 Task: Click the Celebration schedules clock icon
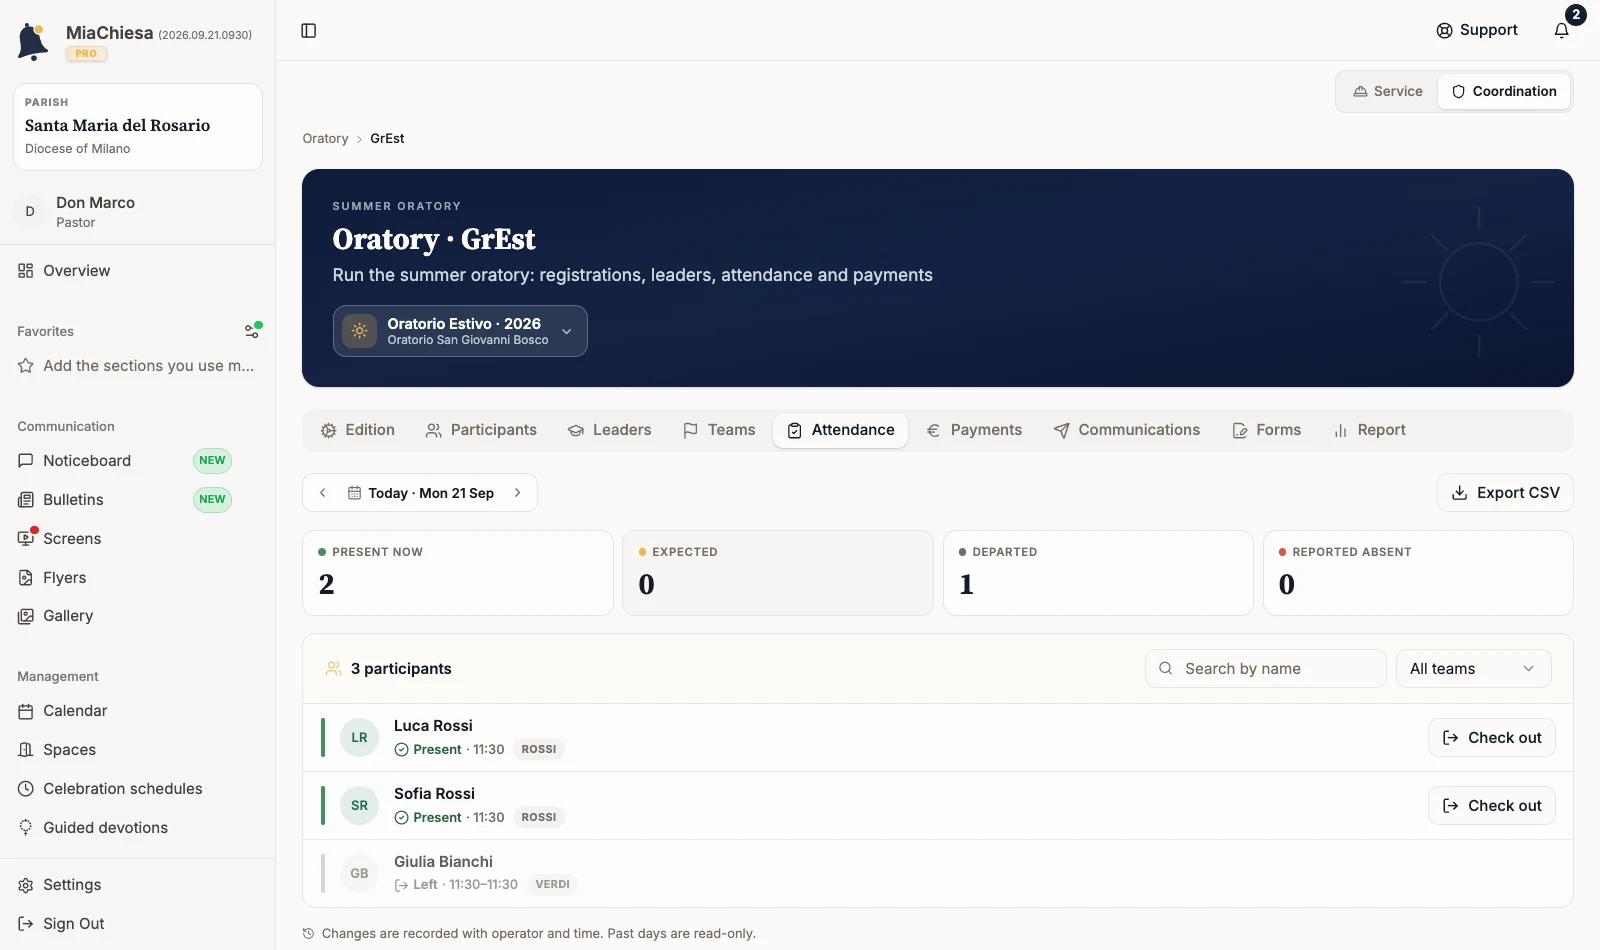26,789
